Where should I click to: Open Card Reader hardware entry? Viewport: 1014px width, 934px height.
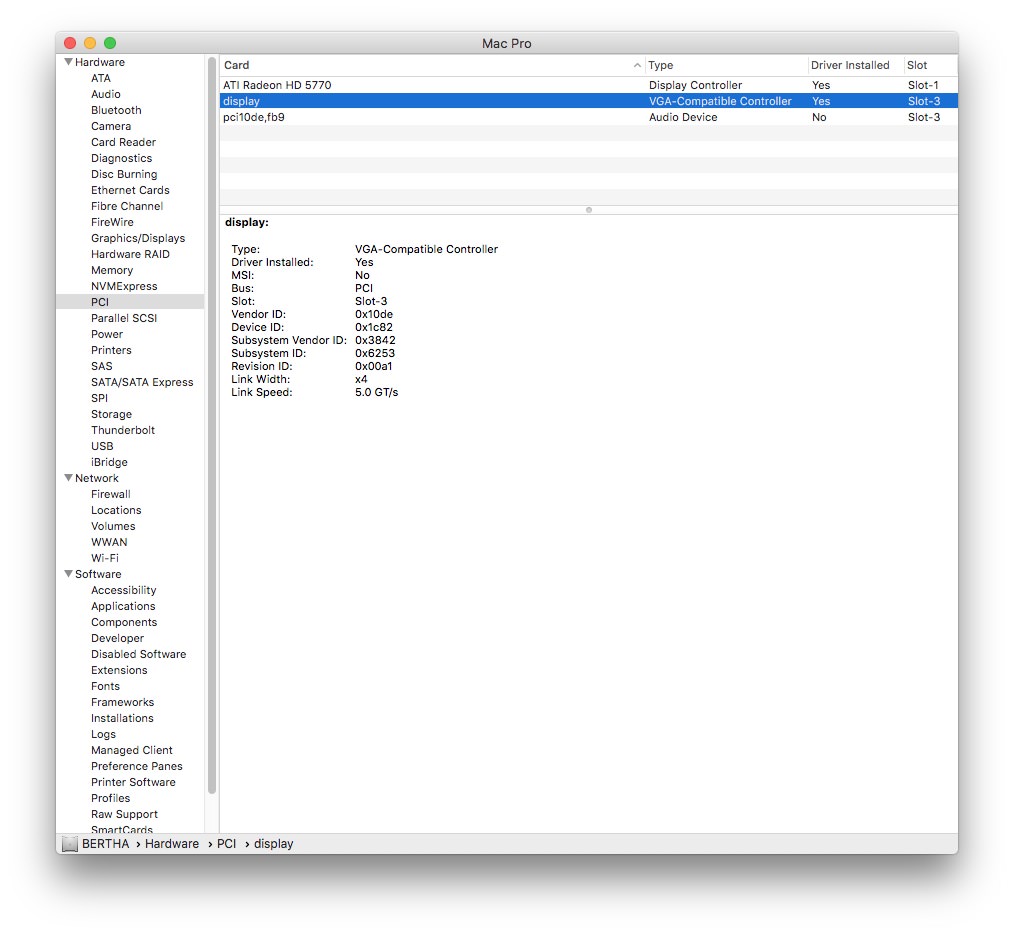(123, 142)
